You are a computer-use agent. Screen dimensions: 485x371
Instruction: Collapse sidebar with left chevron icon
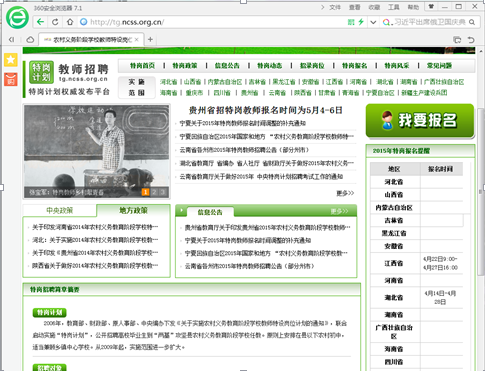12,40
